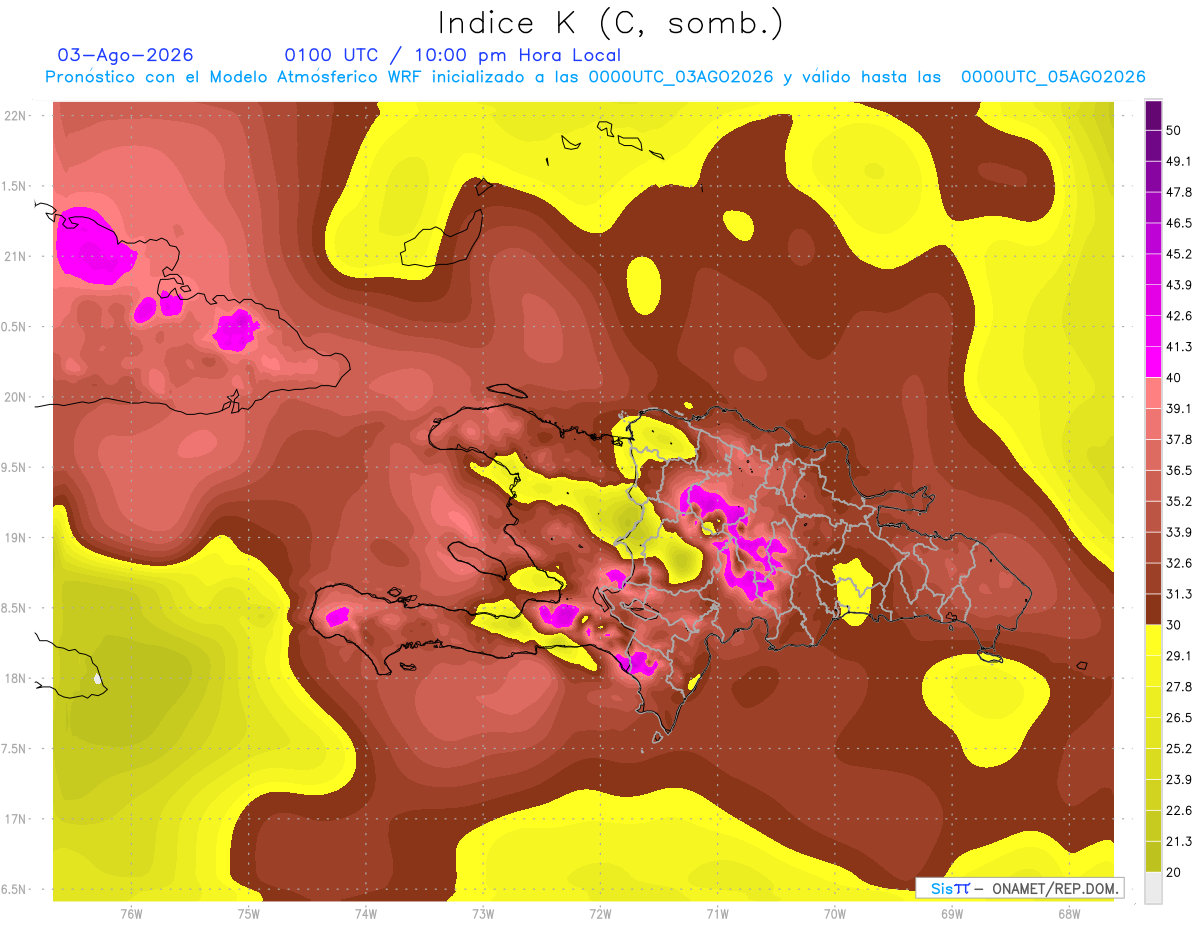Pick the dark brown legend swatch just above 30

(1153, 608)
